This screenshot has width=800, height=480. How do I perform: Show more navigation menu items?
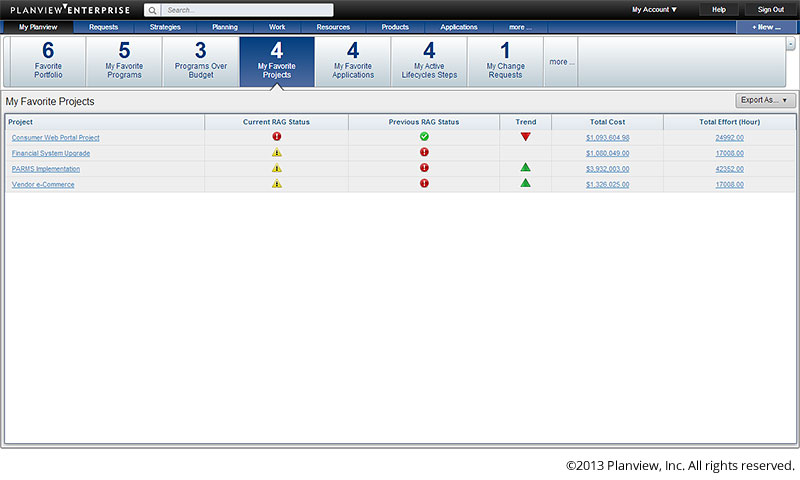520,27
